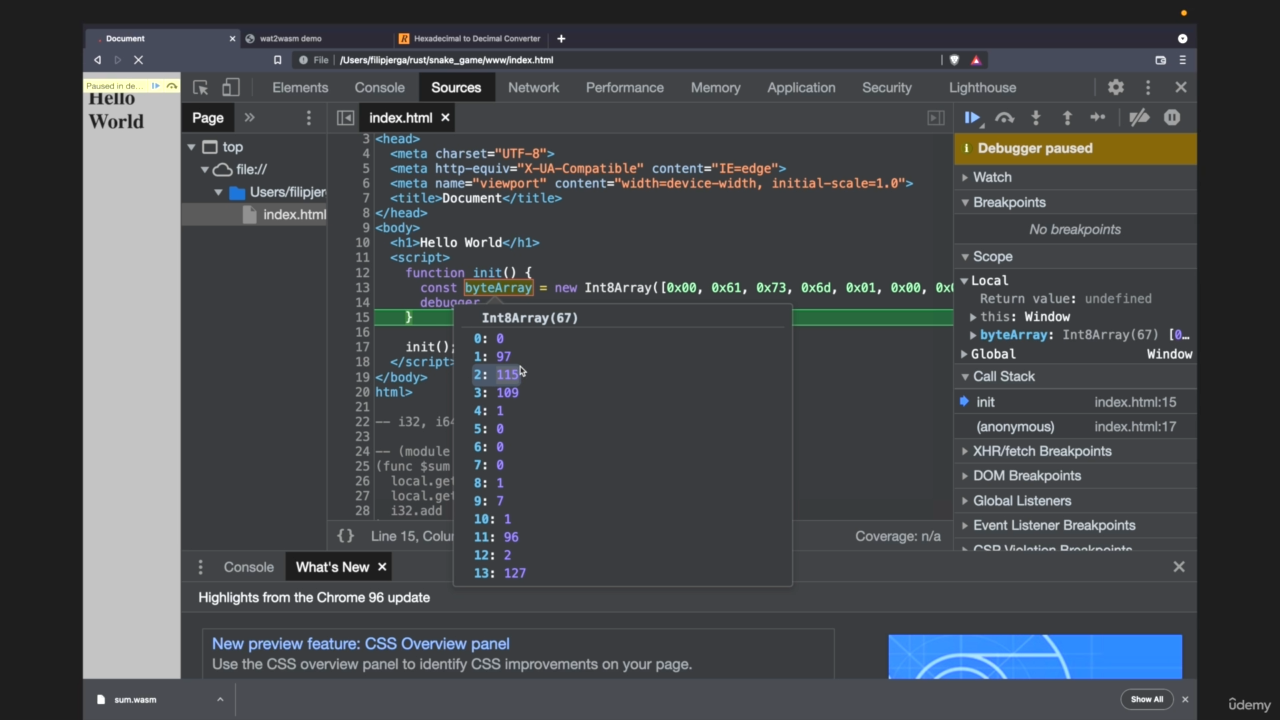
Task: Open the drawer three-dot menu
Action: (200, 567)
